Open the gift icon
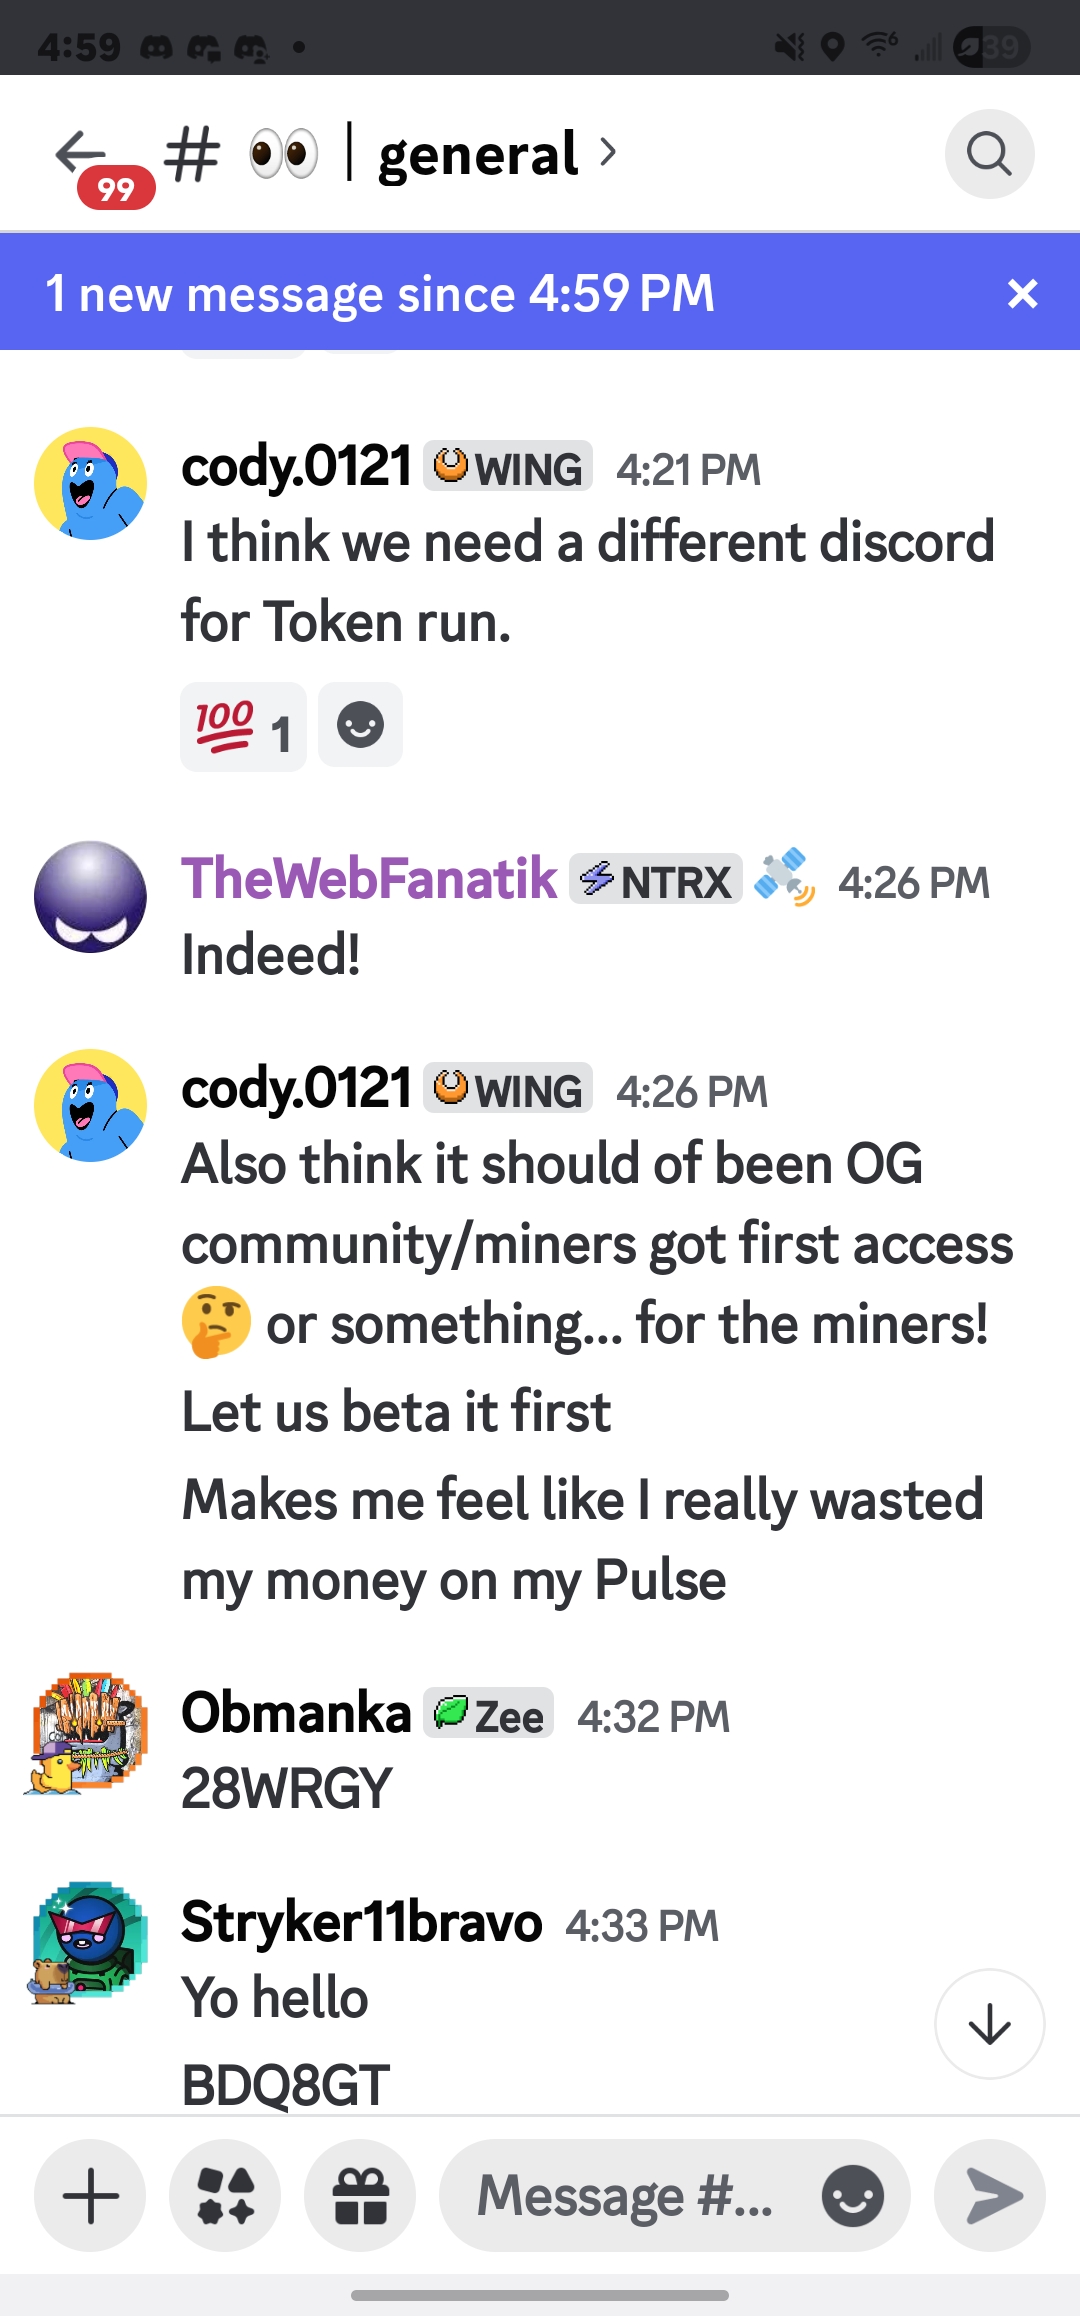Screen dimensions: 1080x2316 pyautogui.click(x=360, y=2196)
